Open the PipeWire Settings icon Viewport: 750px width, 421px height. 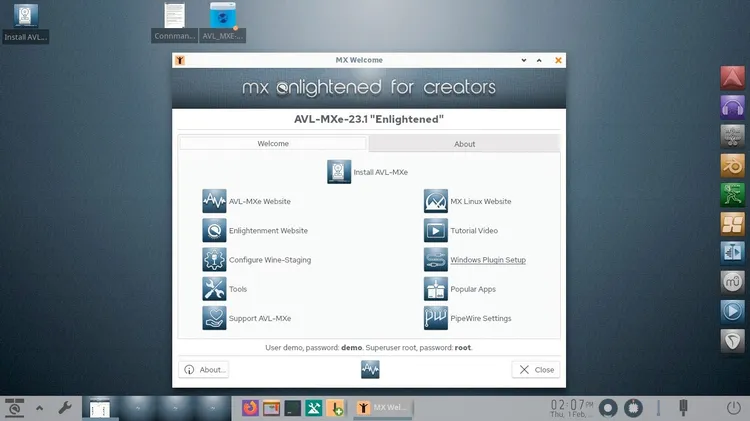tap(435, 318)
